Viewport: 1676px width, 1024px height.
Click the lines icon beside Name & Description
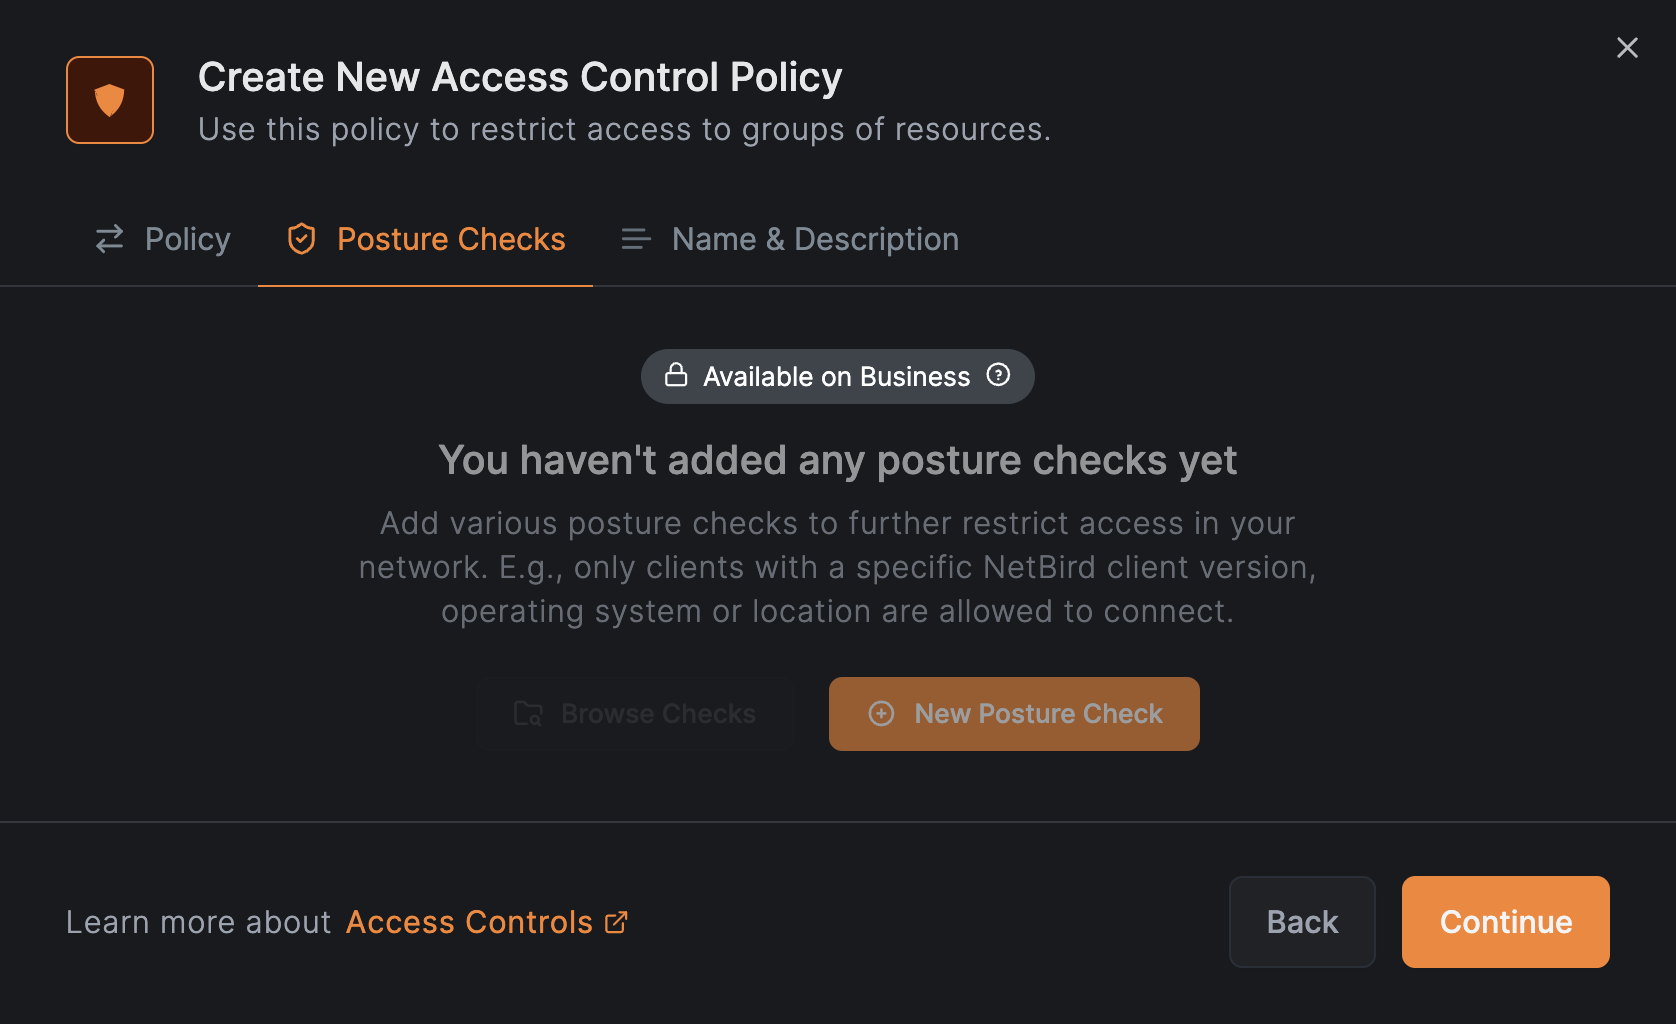point(636,239)
